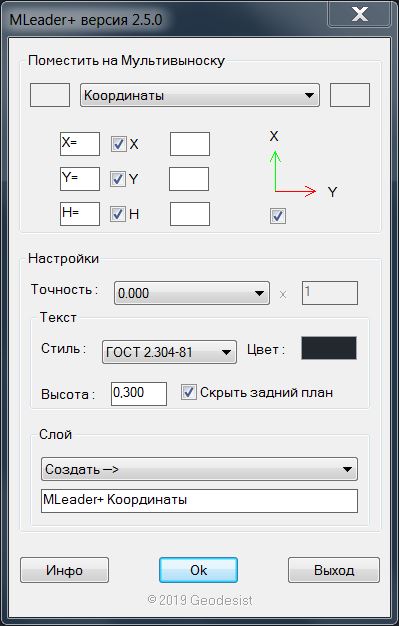Click the H= prefix input field
Image resolution: width=399 pixels, height=626 pixels.
[x=80, y=214]
